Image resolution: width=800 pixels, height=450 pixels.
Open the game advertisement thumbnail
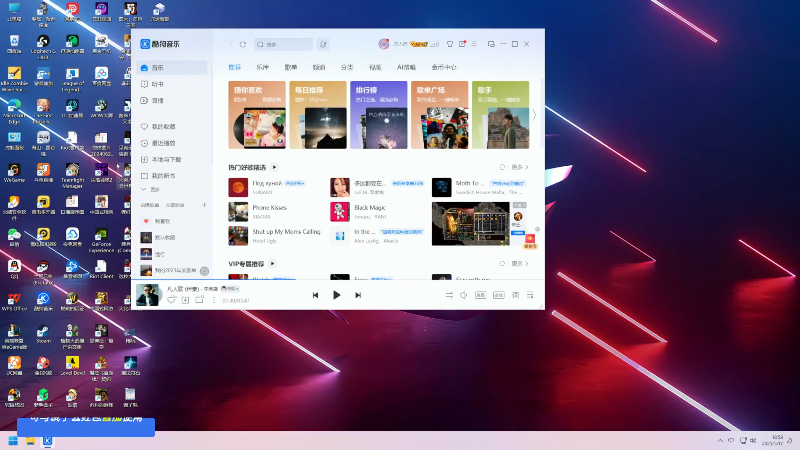point(470,223)
